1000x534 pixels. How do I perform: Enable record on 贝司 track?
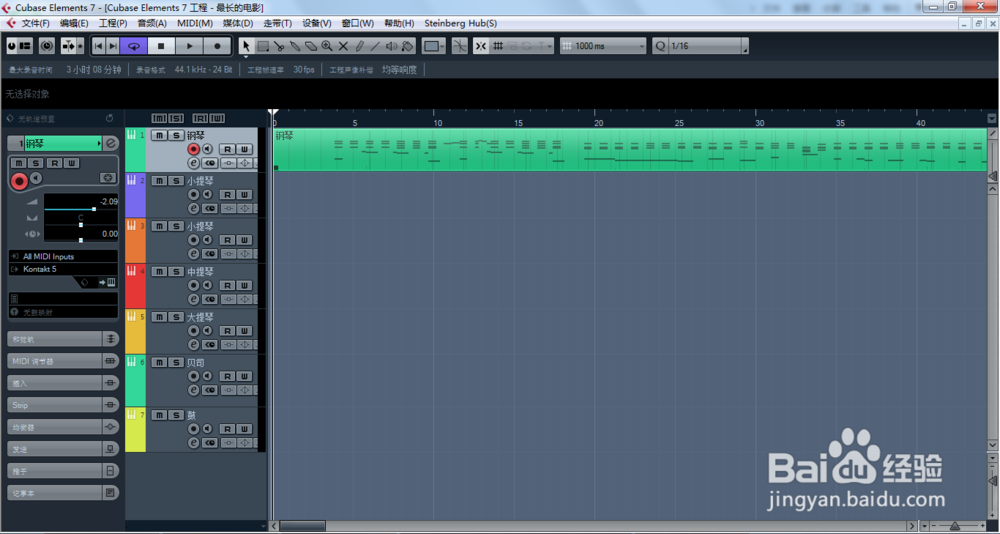tap(193, 376)
